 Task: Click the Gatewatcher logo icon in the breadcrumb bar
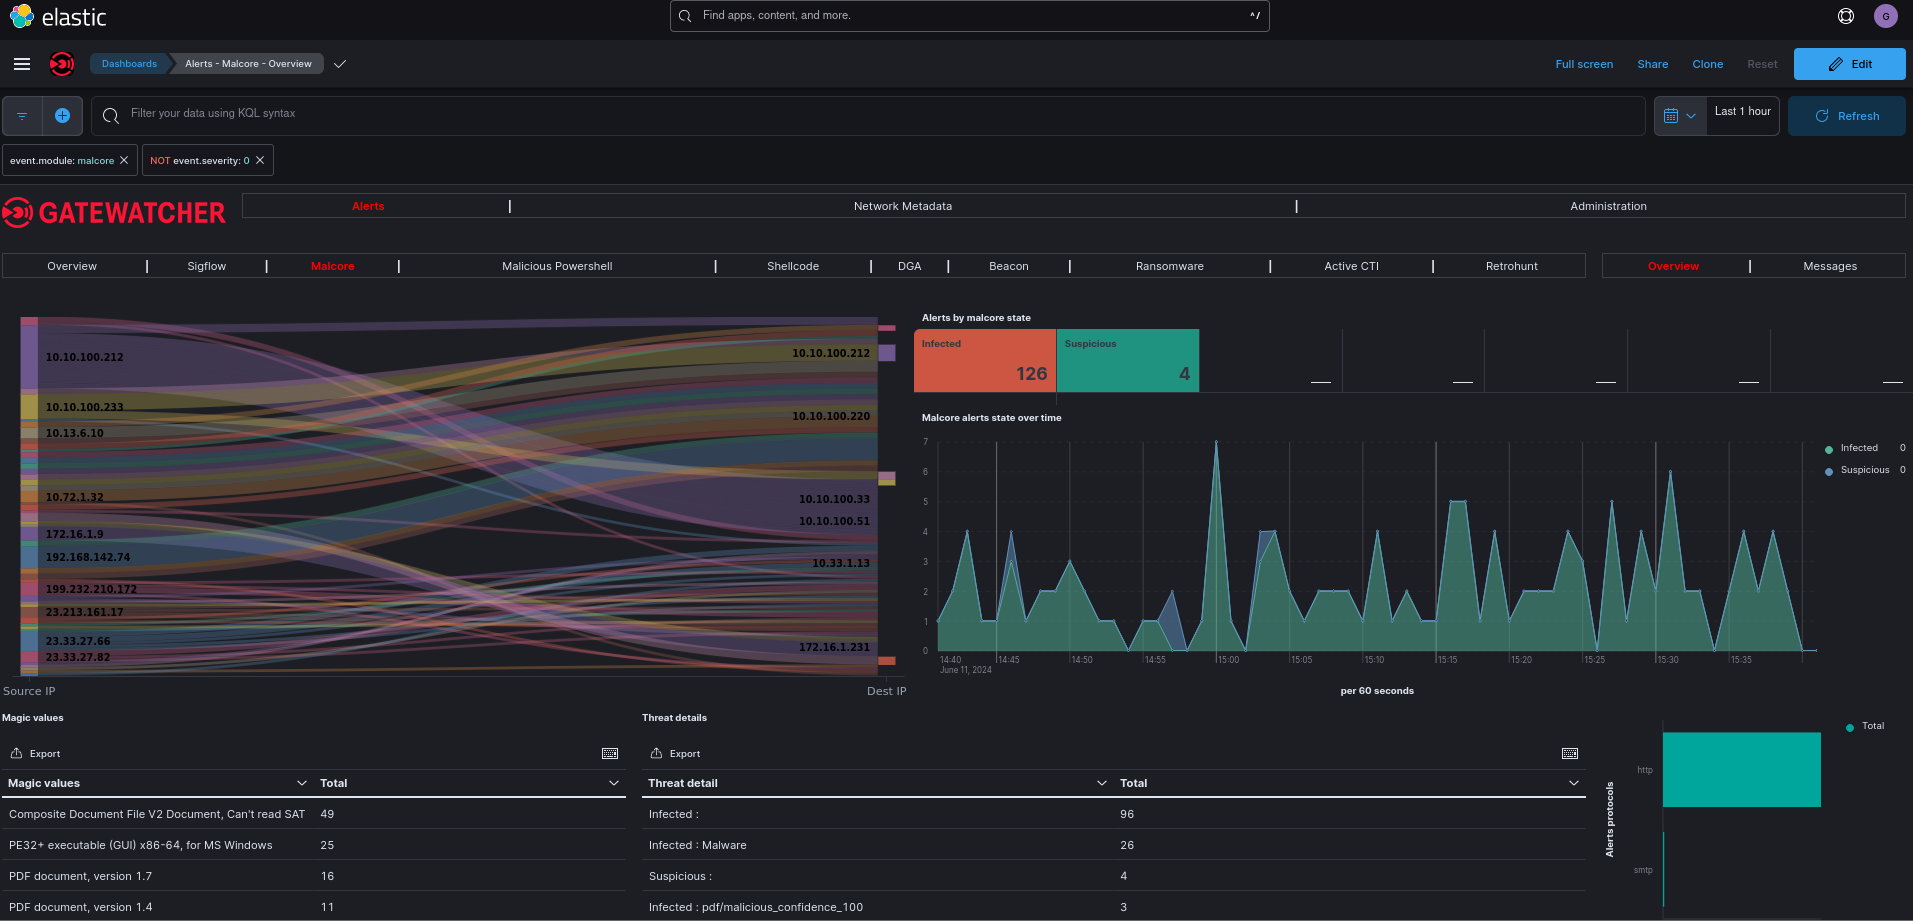61,63
